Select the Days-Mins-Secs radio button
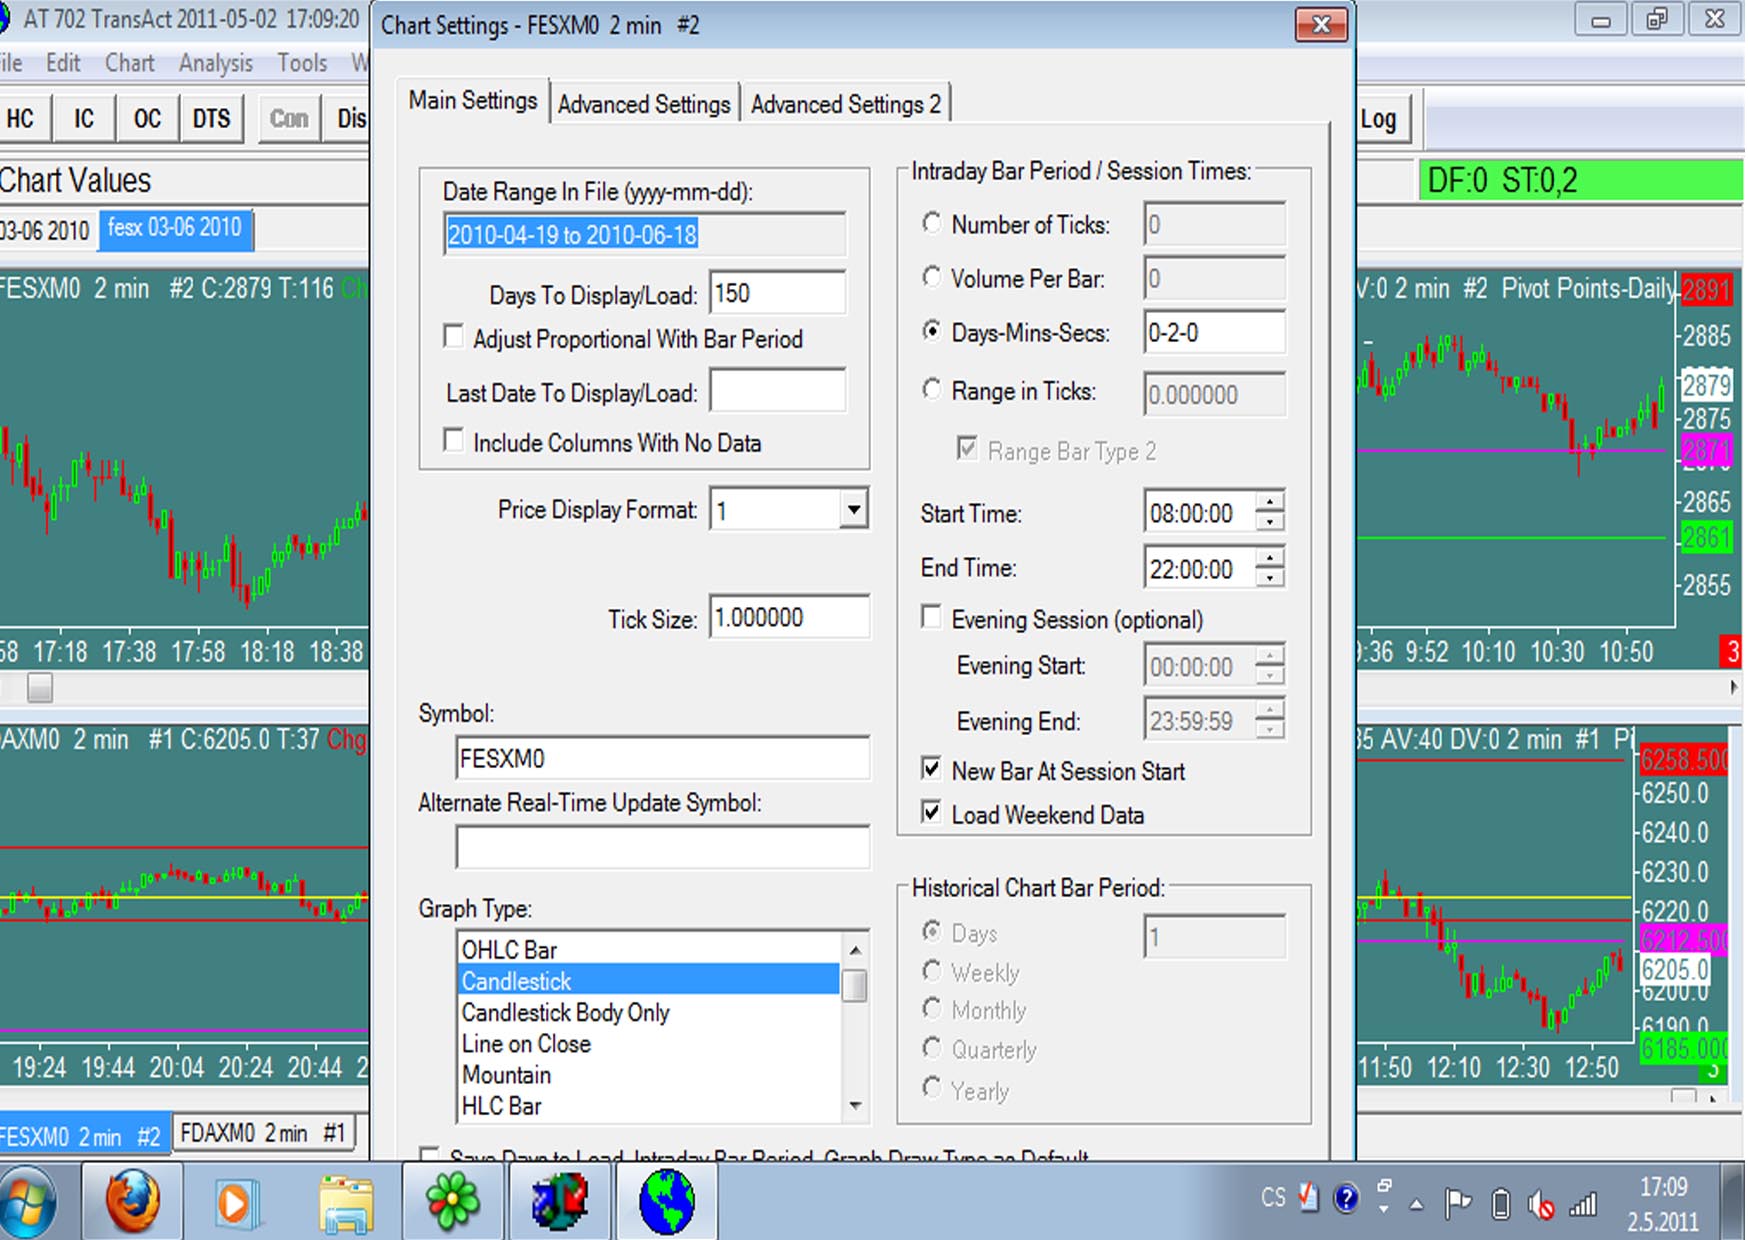This screenshot has height=1240, width=1748. tap(932, 330)
